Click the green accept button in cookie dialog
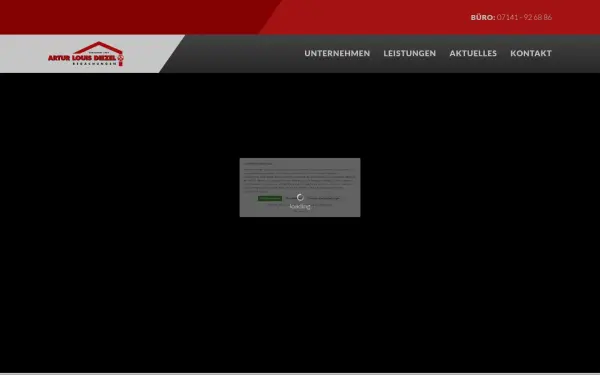The image size is (600, 375). point(270,198)
